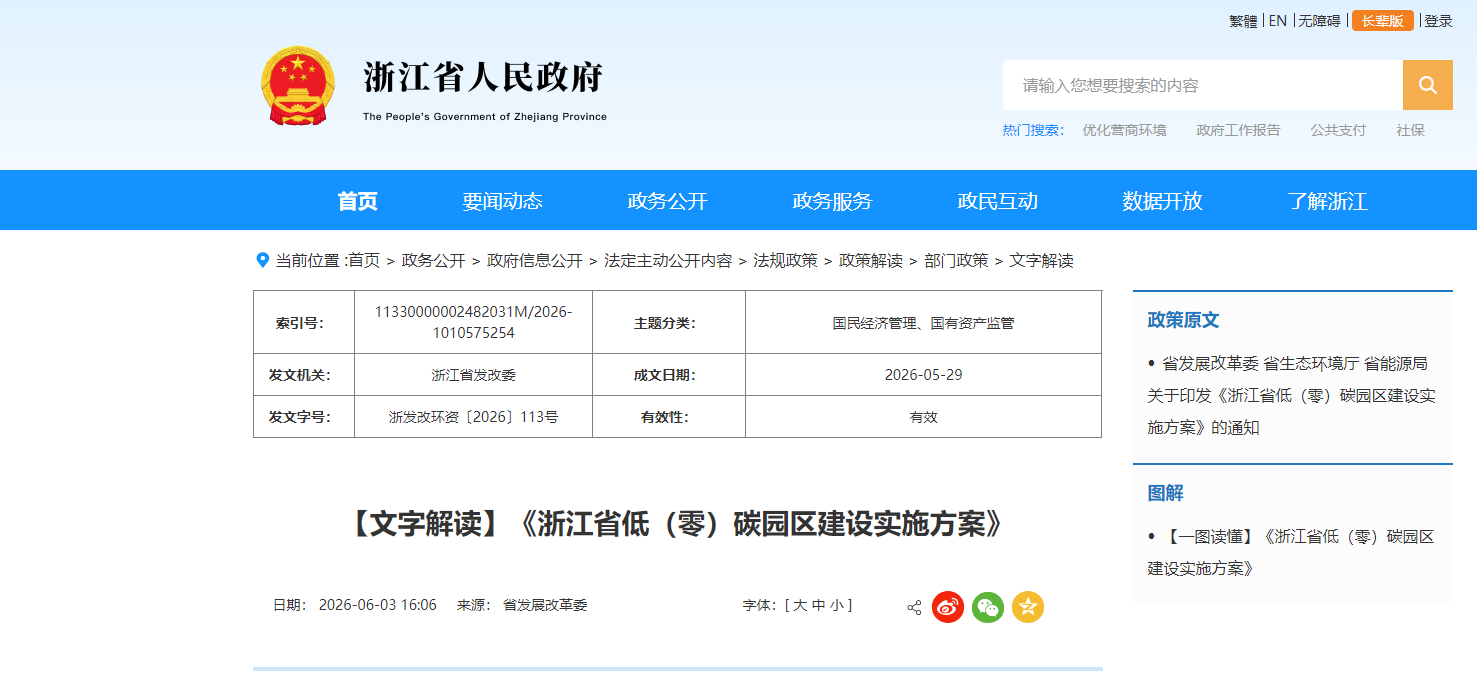
Task: Share article via Weibo icon
Action: (x=948, y=607)
